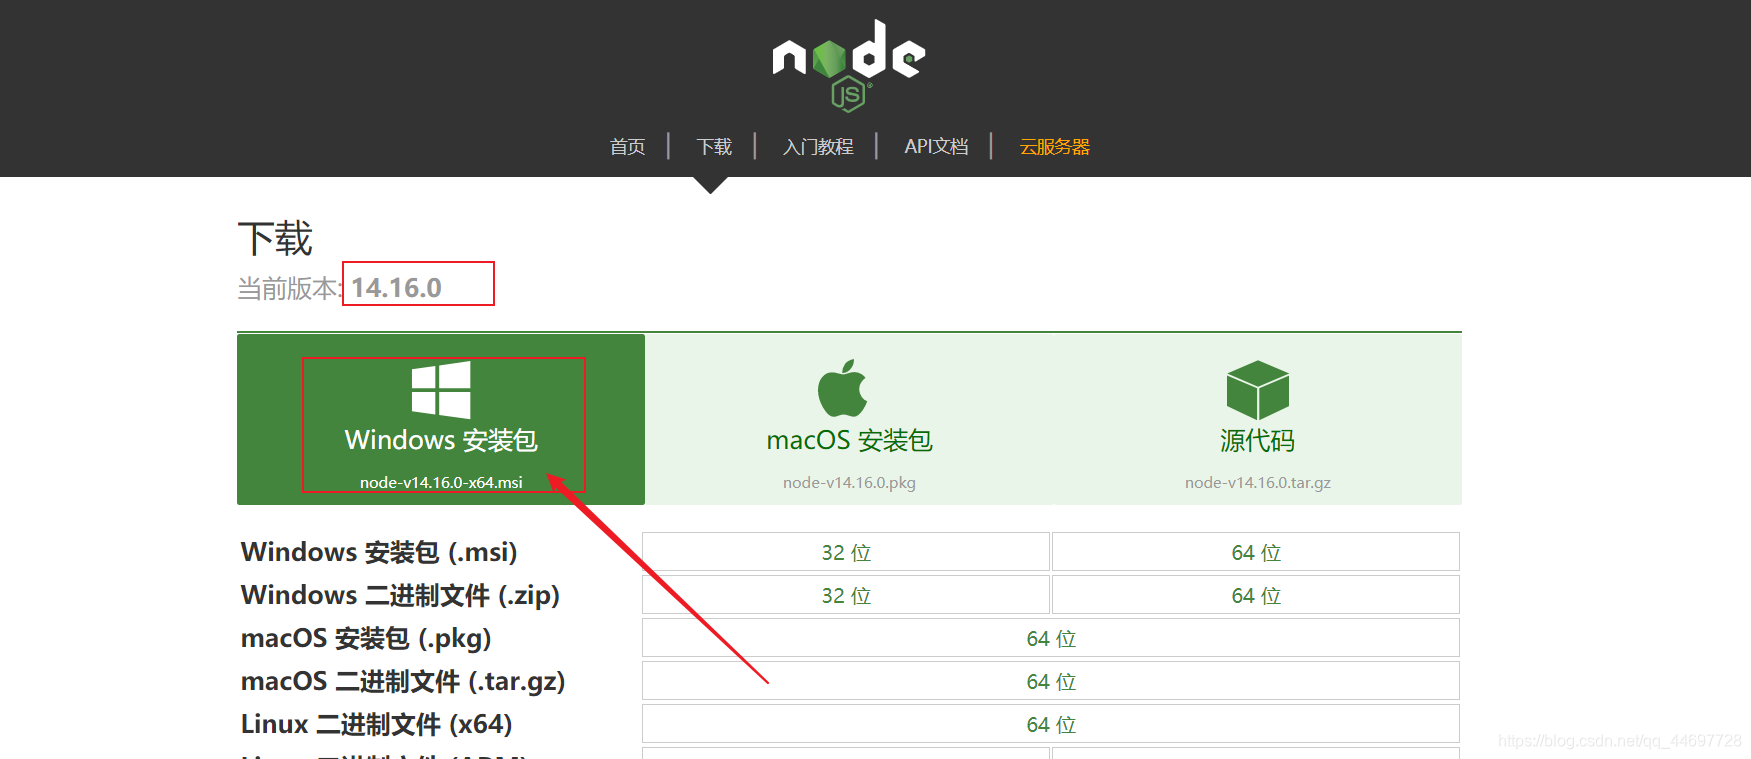Select 64 位 for Linux 二进制文件 (x64)
The height and width of the screenshot is (759, 1751).
pos(1051,724)
